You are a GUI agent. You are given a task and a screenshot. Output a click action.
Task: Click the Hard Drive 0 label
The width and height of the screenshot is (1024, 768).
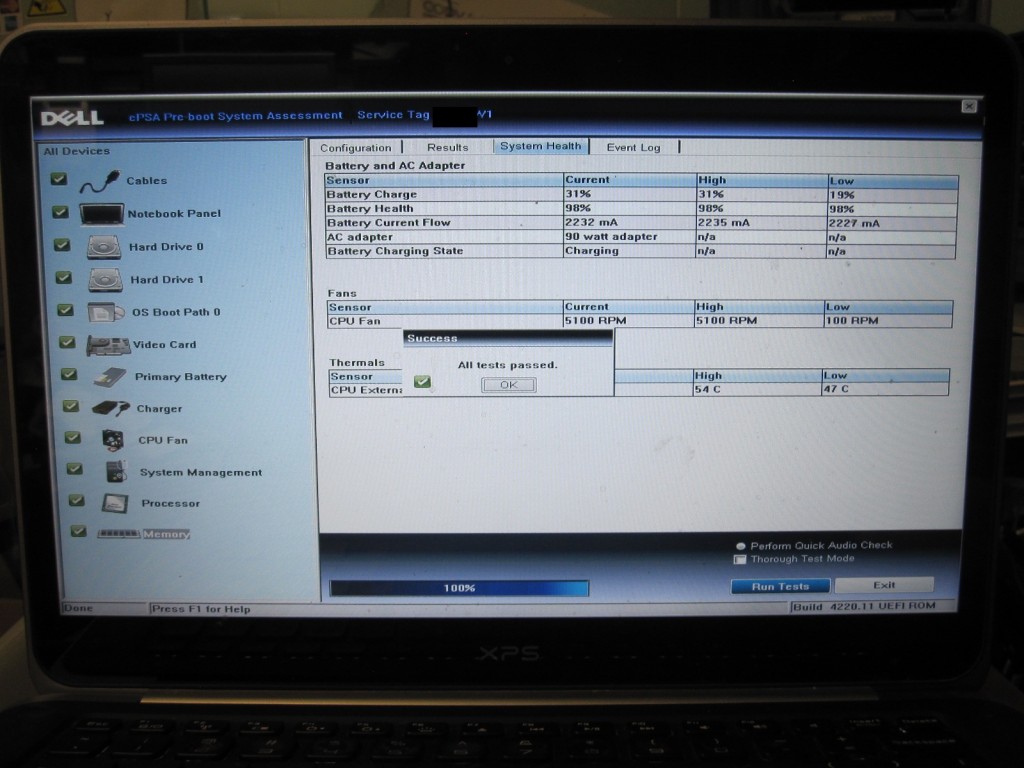(167, 247)
